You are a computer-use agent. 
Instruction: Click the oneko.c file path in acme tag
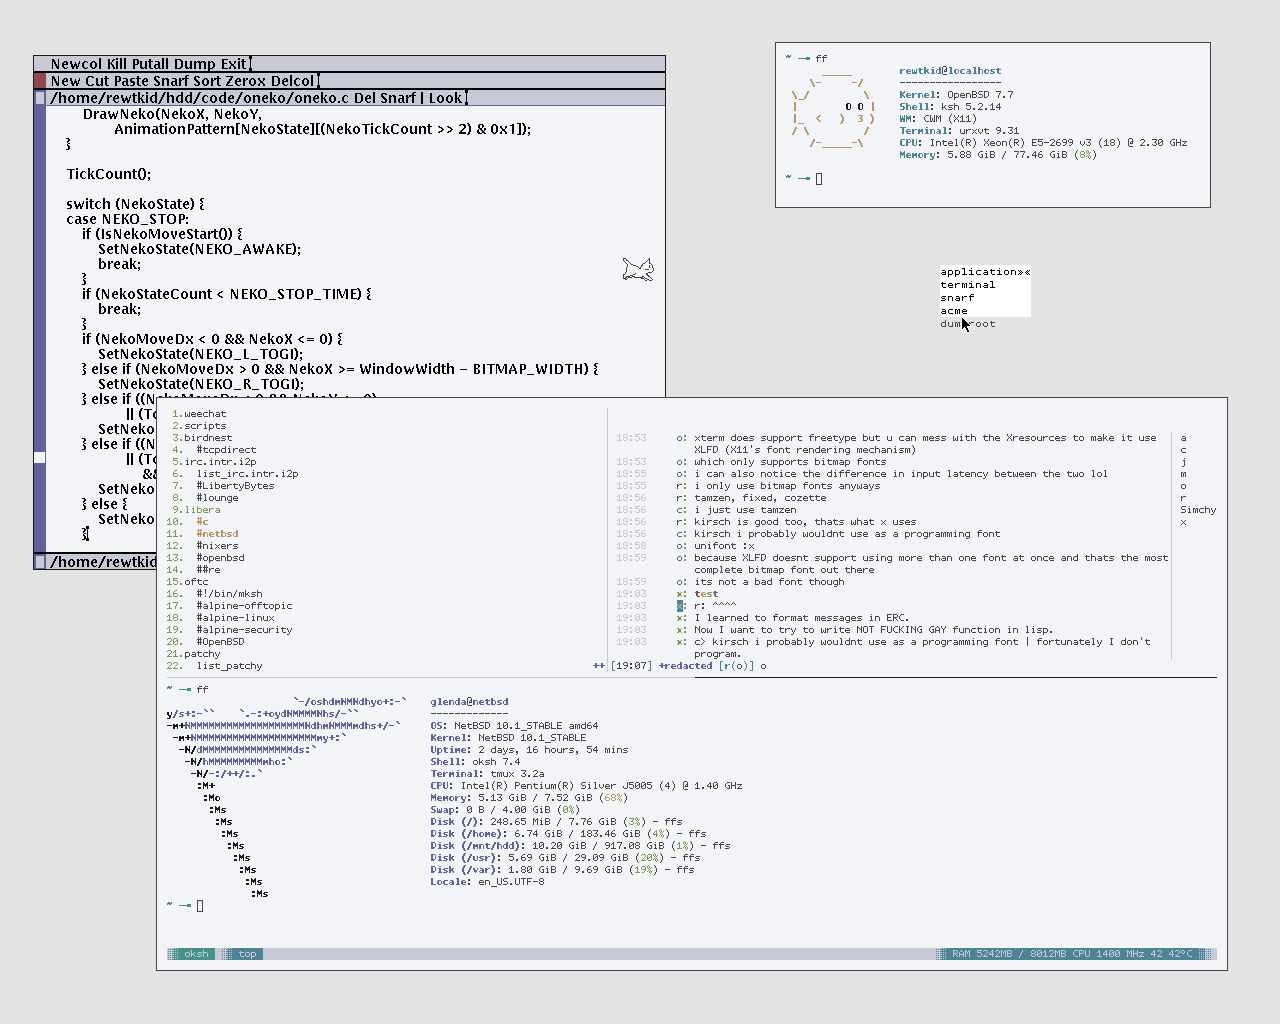(200, 98)
